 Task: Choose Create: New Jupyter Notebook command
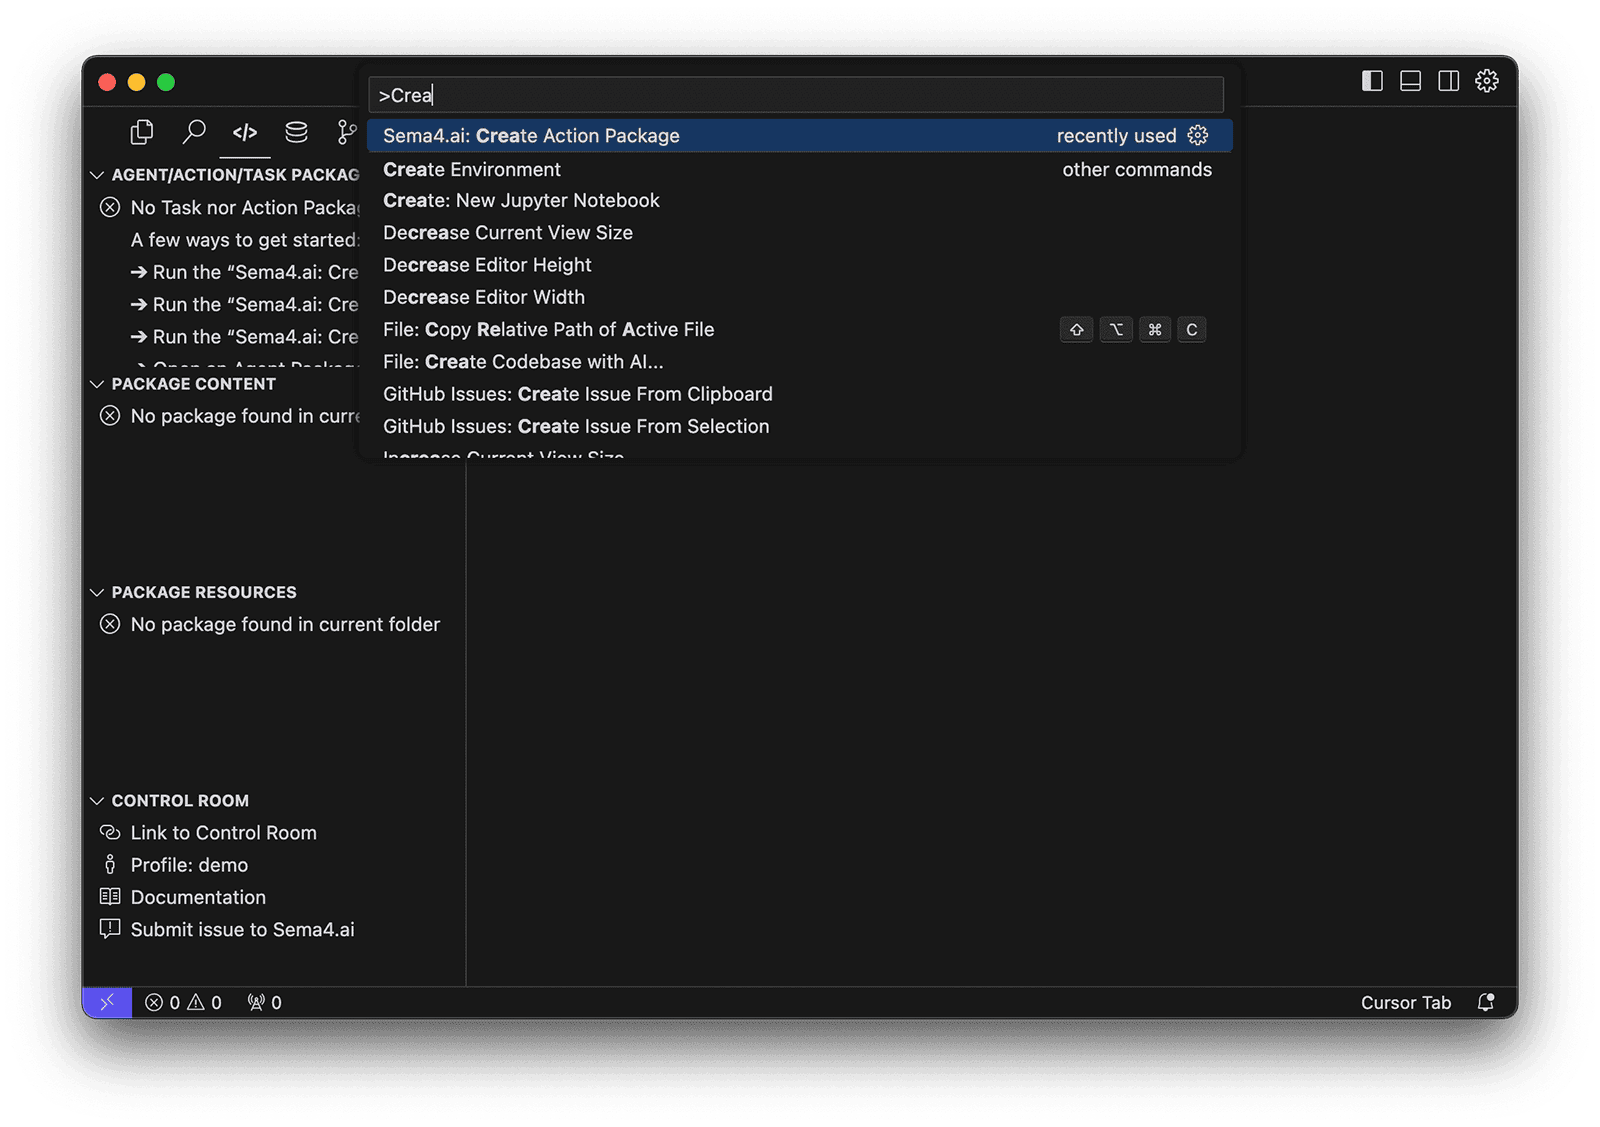click(521, 200)
